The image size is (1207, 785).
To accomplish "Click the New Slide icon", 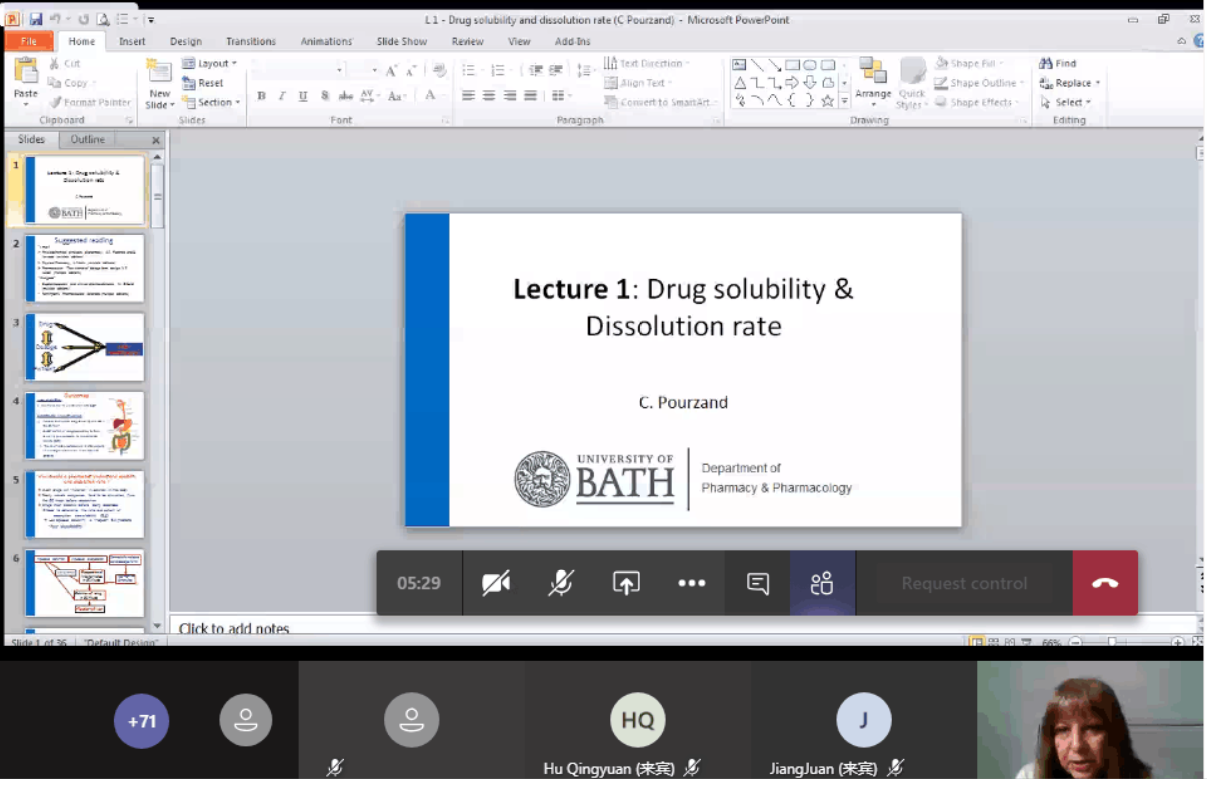I will pyautogui.click(x=159, y=83).
